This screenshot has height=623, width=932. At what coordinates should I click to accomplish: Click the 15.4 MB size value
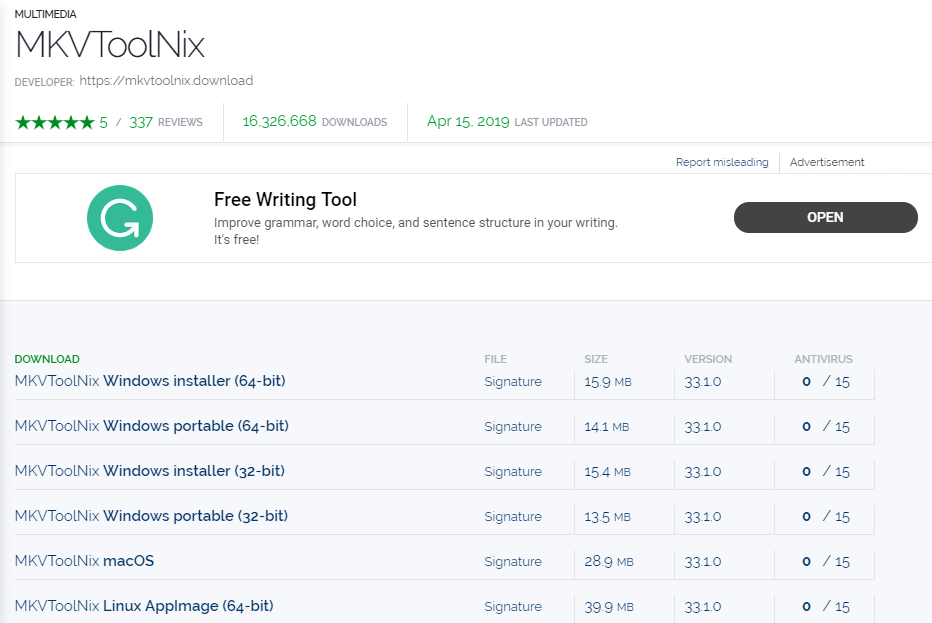[x=607, y=472]
